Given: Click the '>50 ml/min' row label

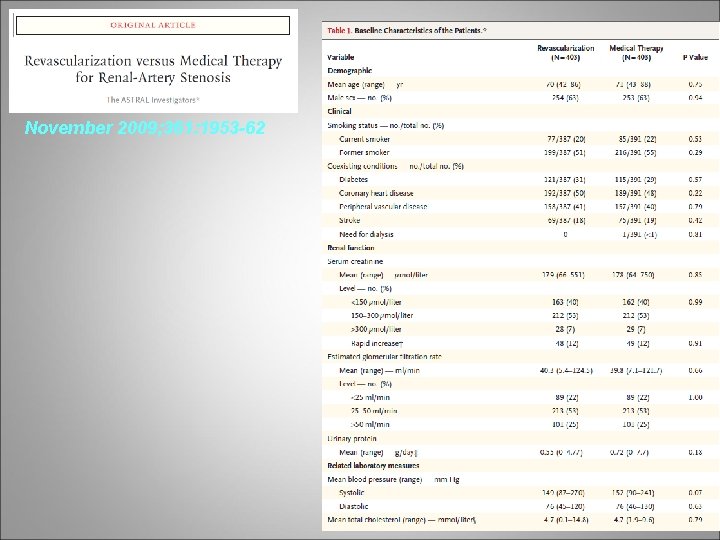Looking at the screenshot, I should [x=370, y=424].
